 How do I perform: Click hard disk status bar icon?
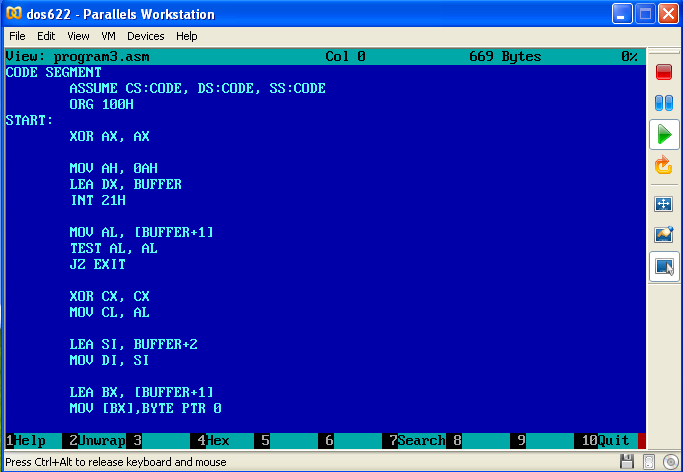649,462
